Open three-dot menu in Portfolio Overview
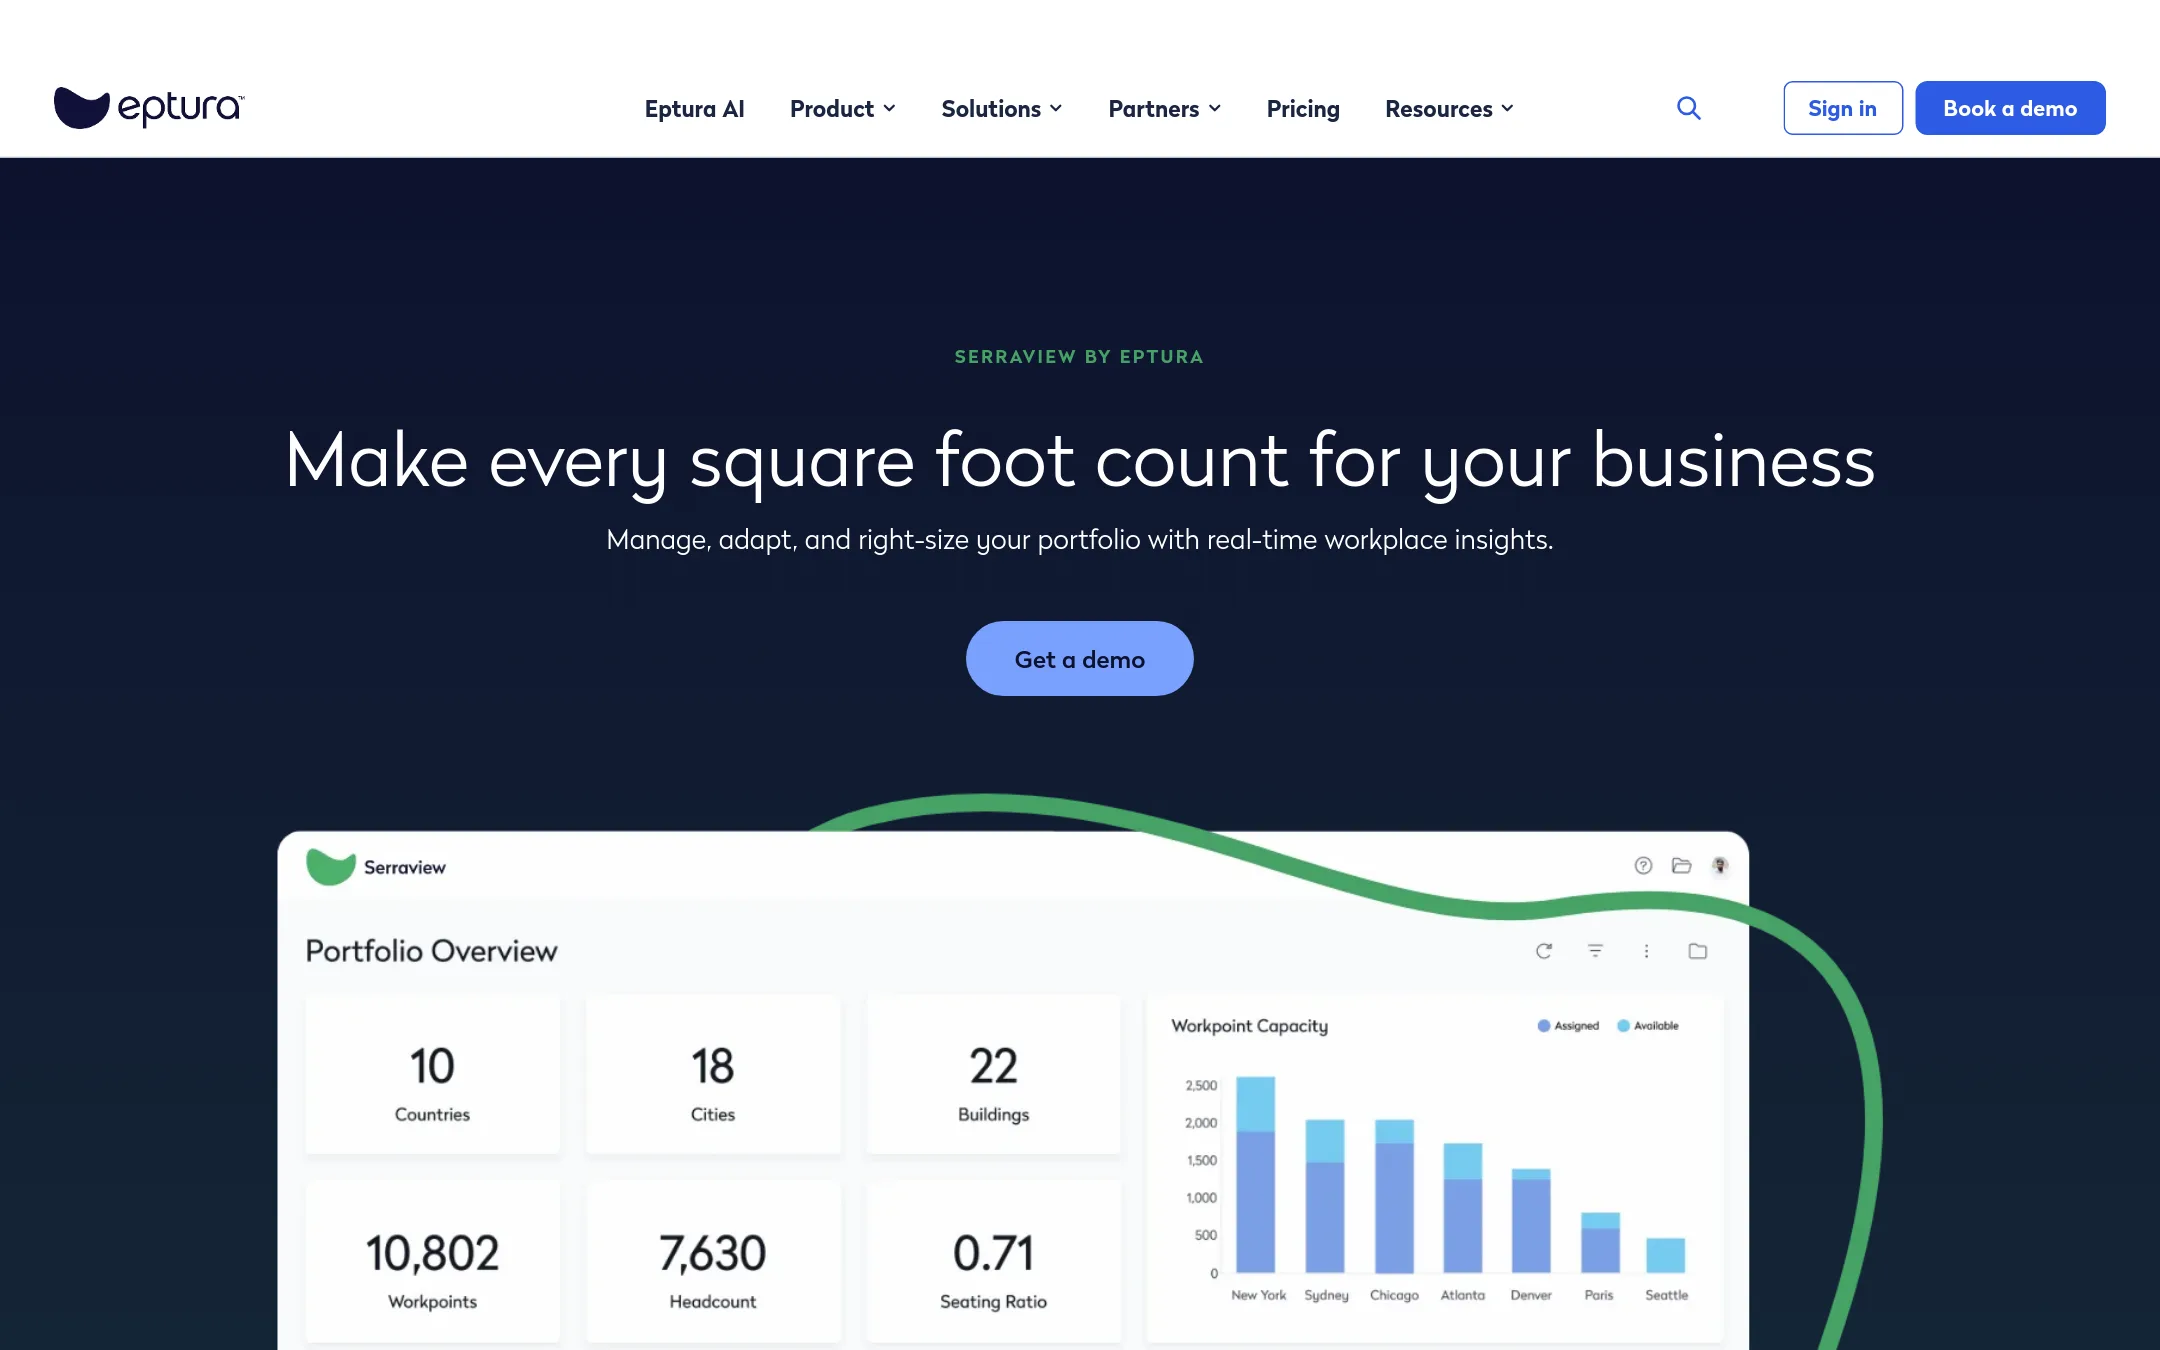The width and height of the screenshot is (2160, 1350). [1646, 951]
